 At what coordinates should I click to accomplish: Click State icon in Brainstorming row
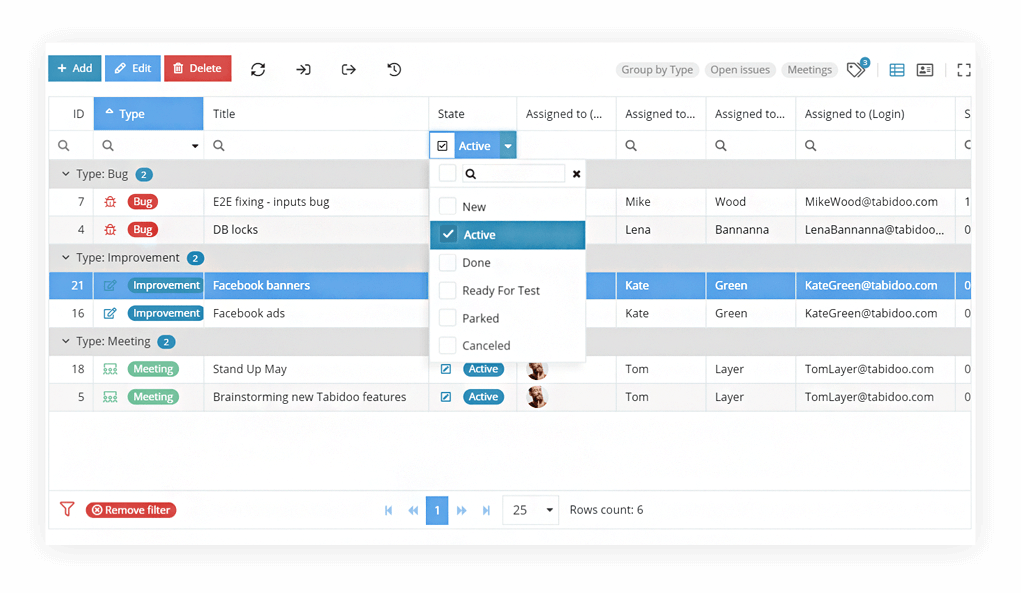[x=445, y=396]
